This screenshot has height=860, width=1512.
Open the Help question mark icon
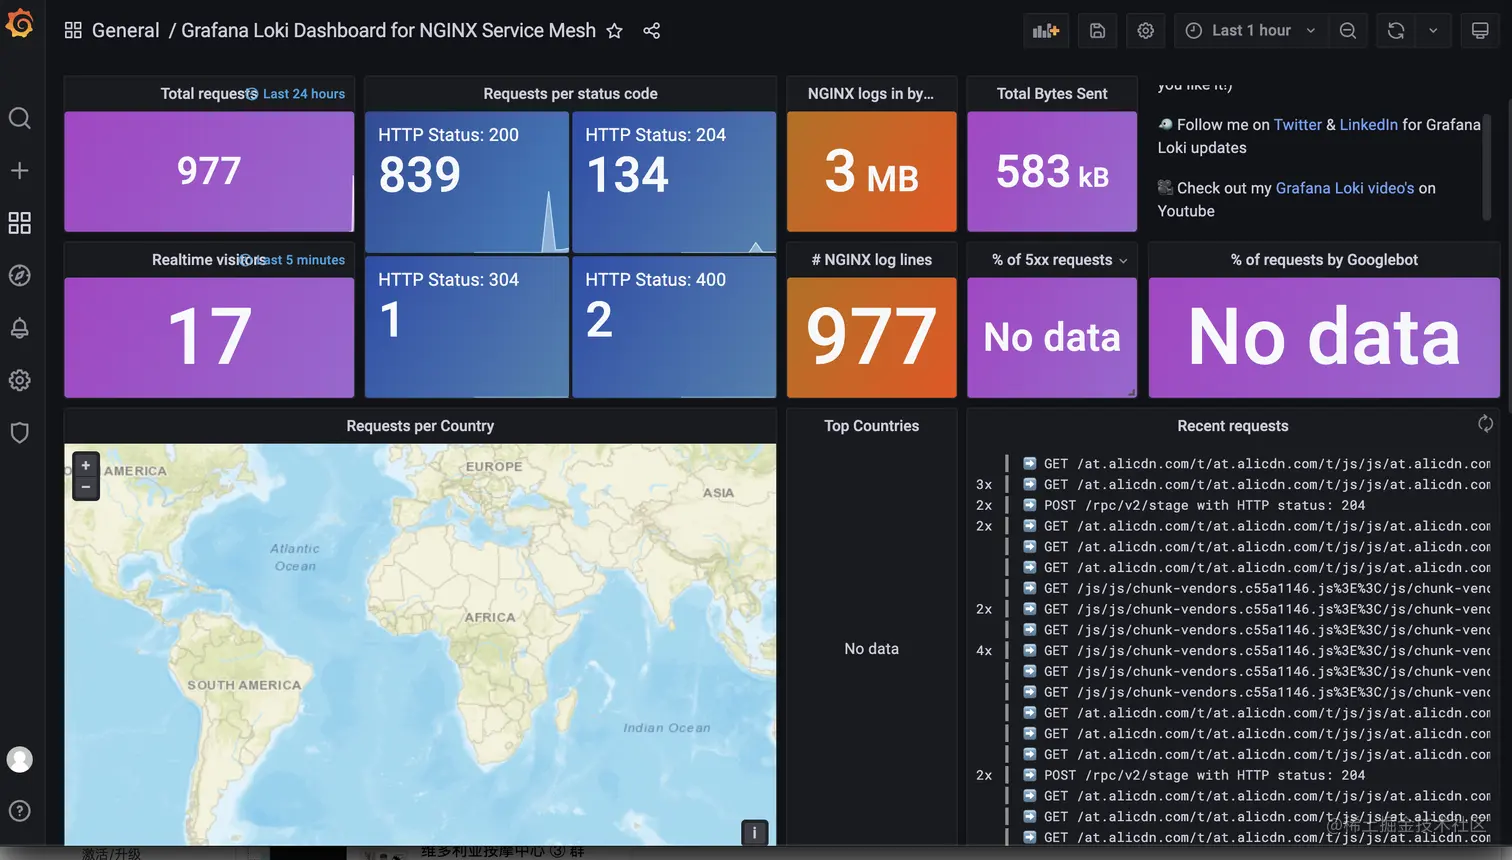click(x=20, y=811)
